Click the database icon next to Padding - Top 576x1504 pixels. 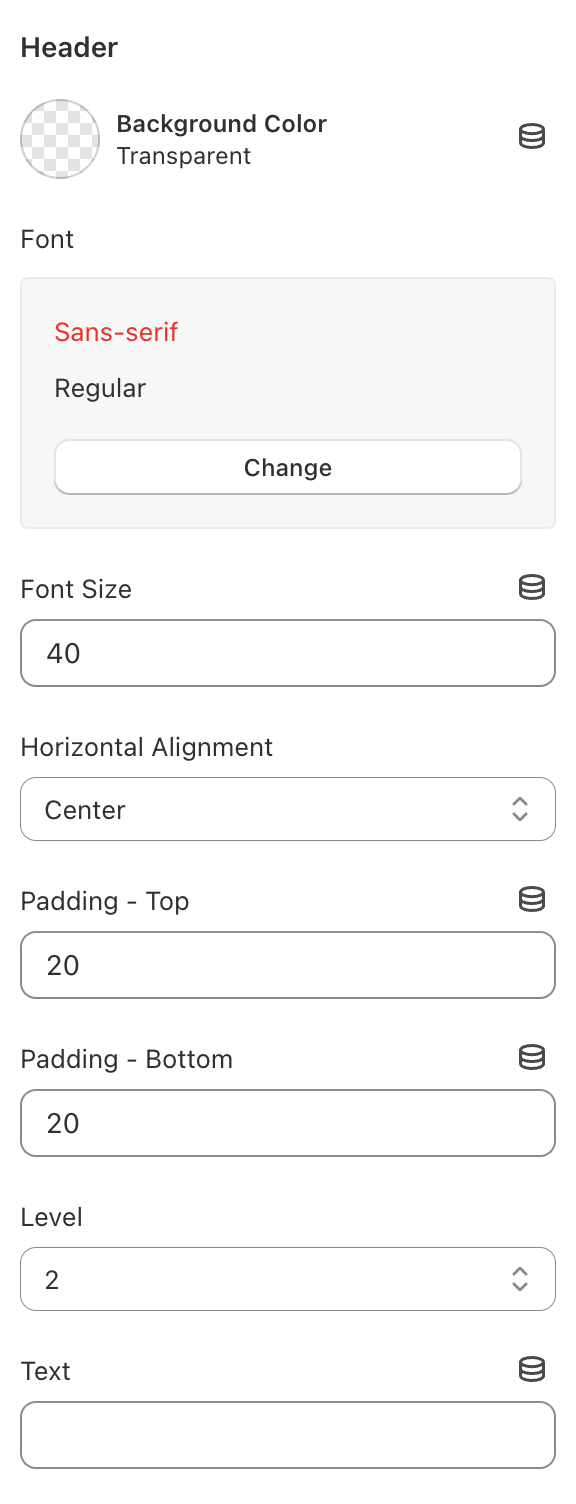532,899
